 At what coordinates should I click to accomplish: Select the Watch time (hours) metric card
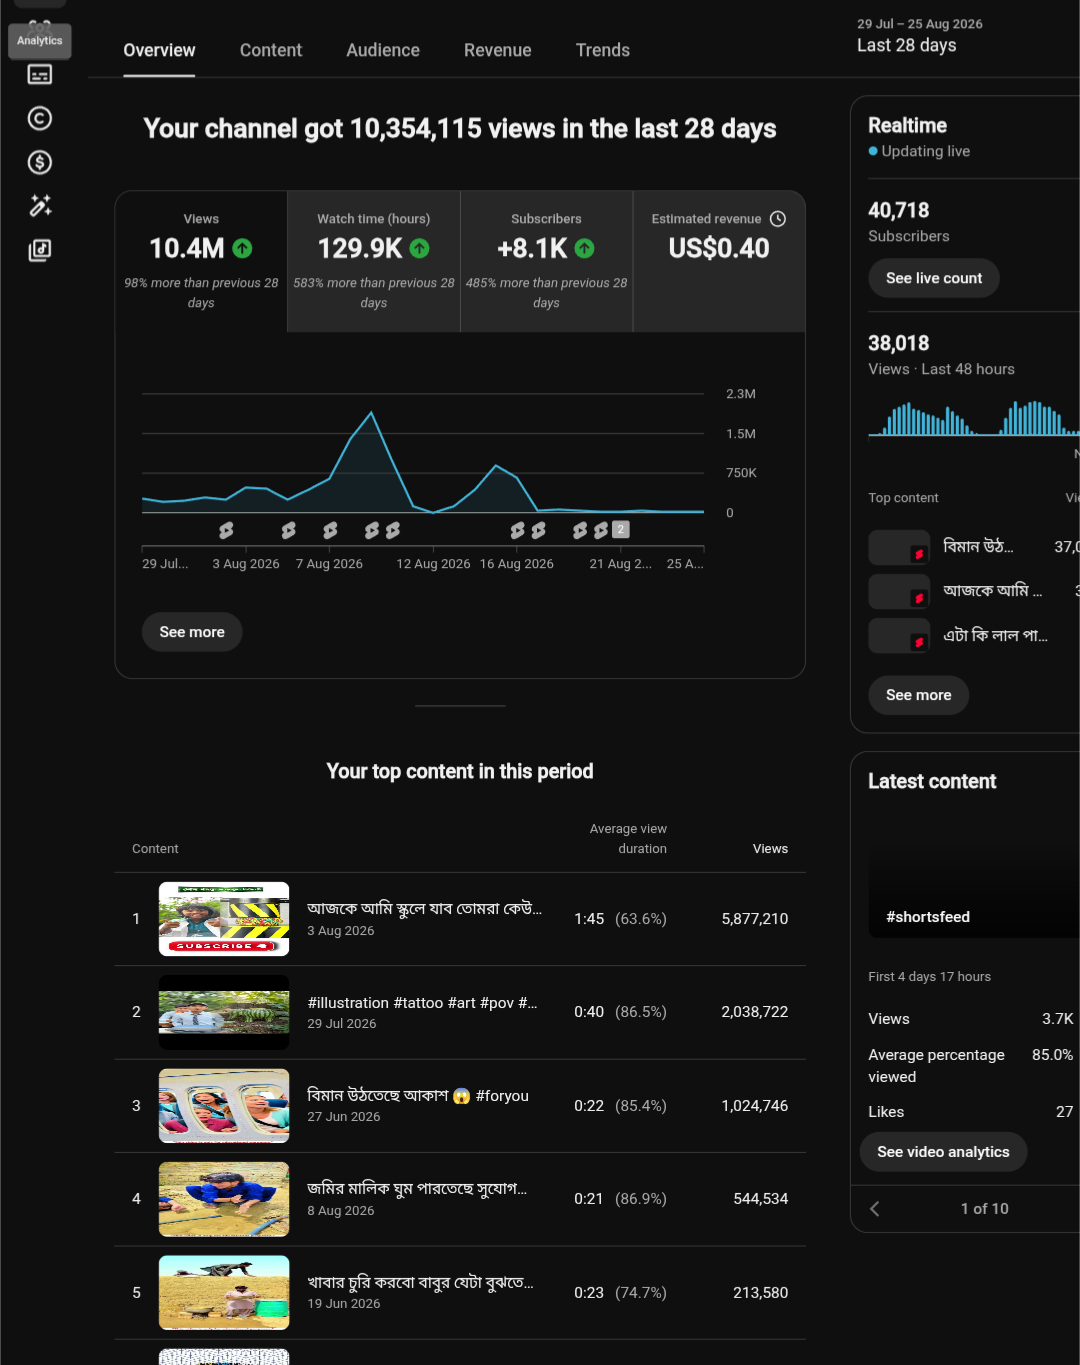374,261
